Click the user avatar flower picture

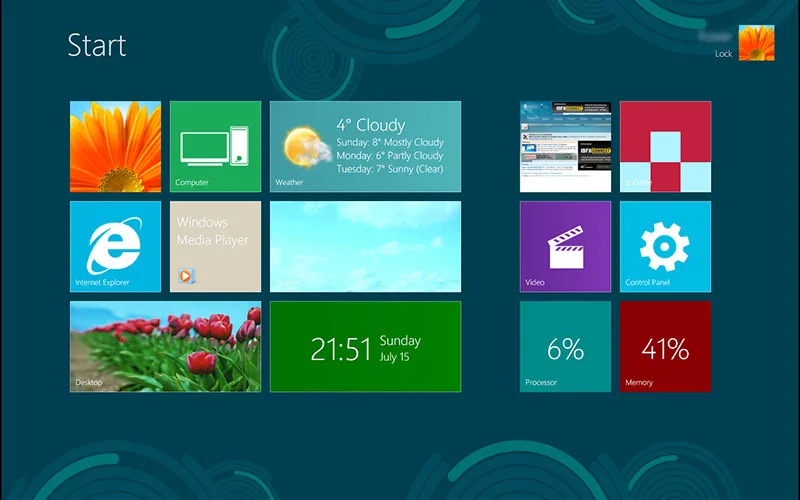[x=757, y=43]
